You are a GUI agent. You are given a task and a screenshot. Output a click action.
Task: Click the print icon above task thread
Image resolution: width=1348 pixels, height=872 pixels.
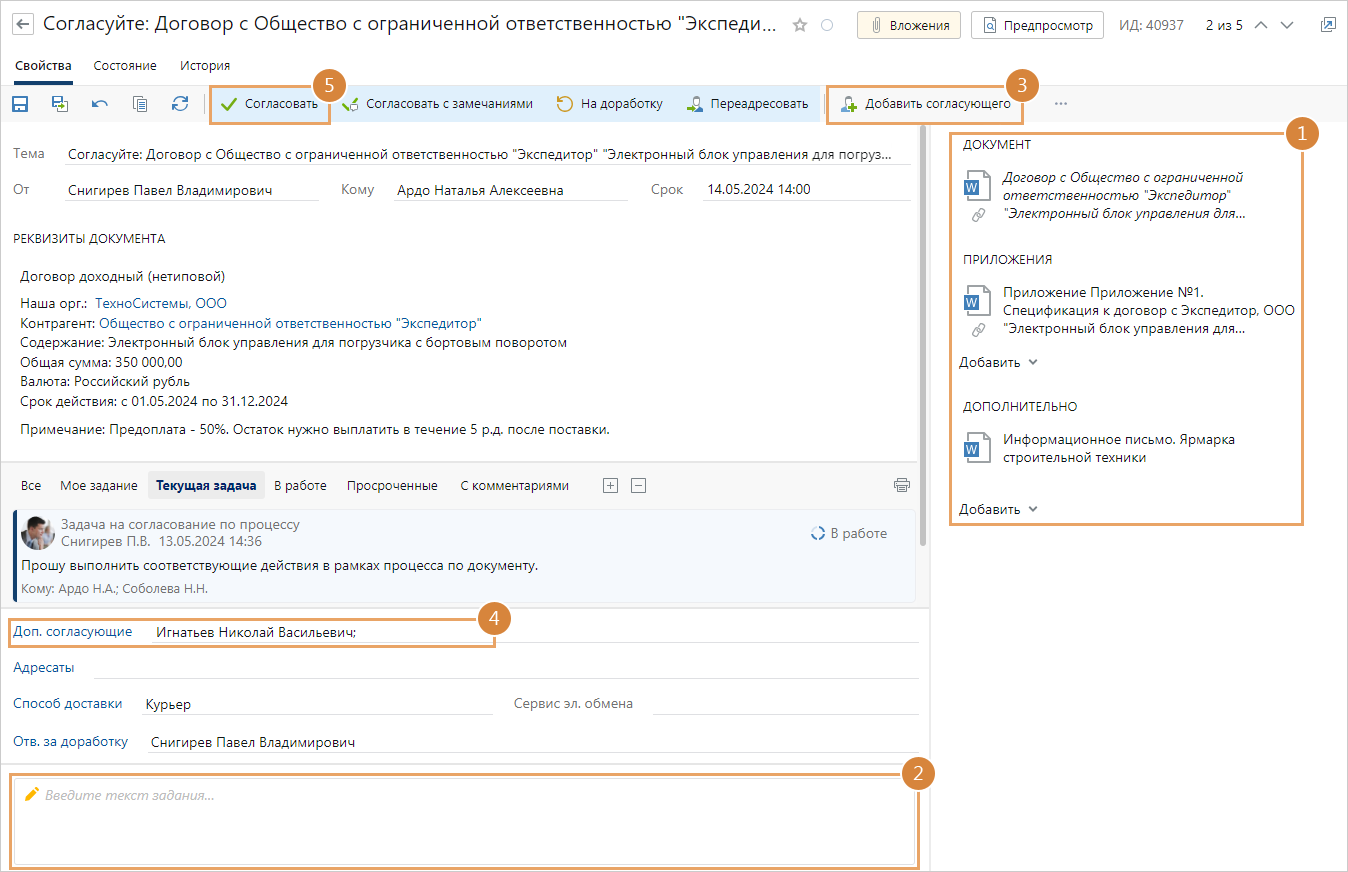902,486
